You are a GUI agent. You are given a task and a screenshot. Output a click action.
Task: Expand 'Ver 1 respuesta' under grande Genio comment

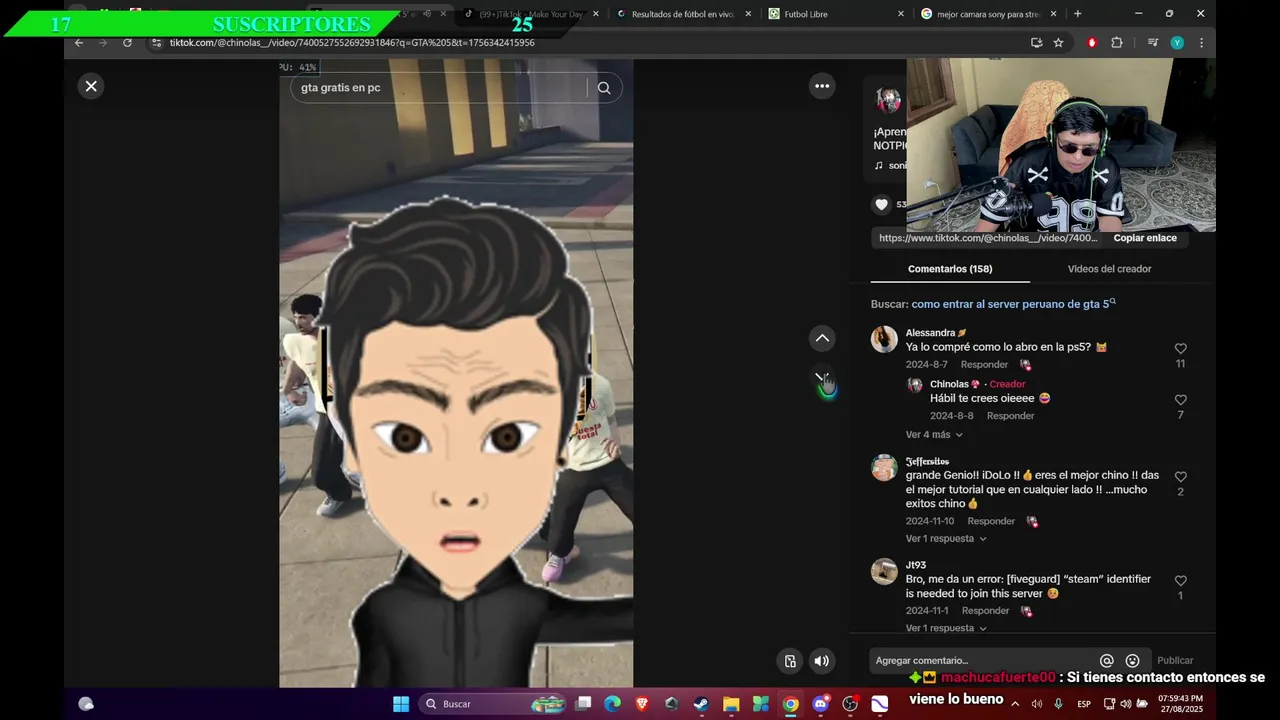tap(946, 539)
